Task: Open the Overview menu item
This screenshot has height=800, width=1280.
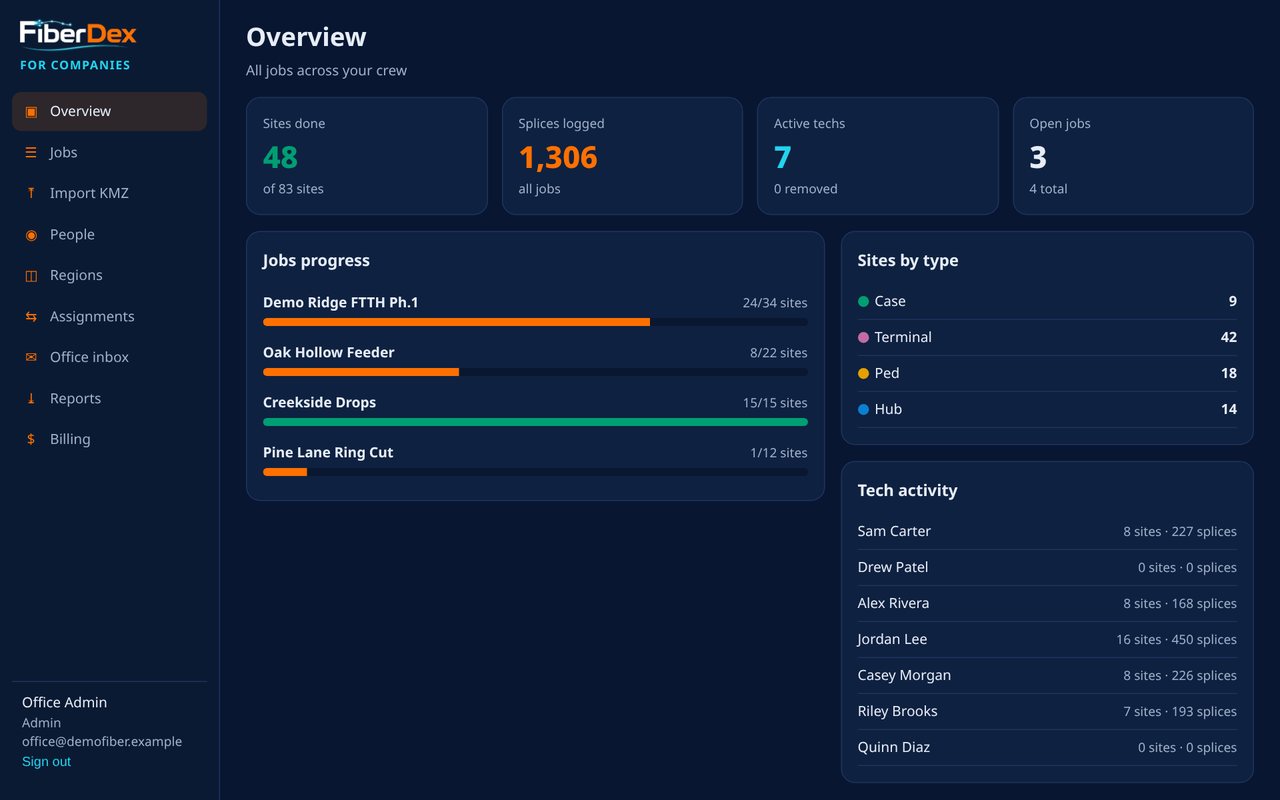Action: pos(109,111)
